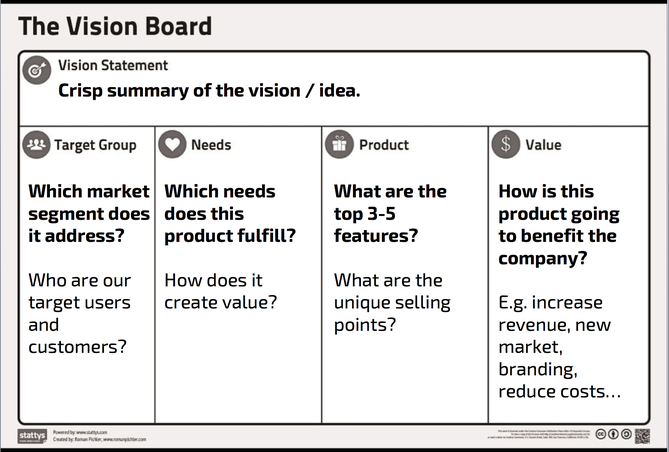Click 'Which market segment does it address?' text
The width and height of the screenshot is (669, 452).
(x=89, y=213)
